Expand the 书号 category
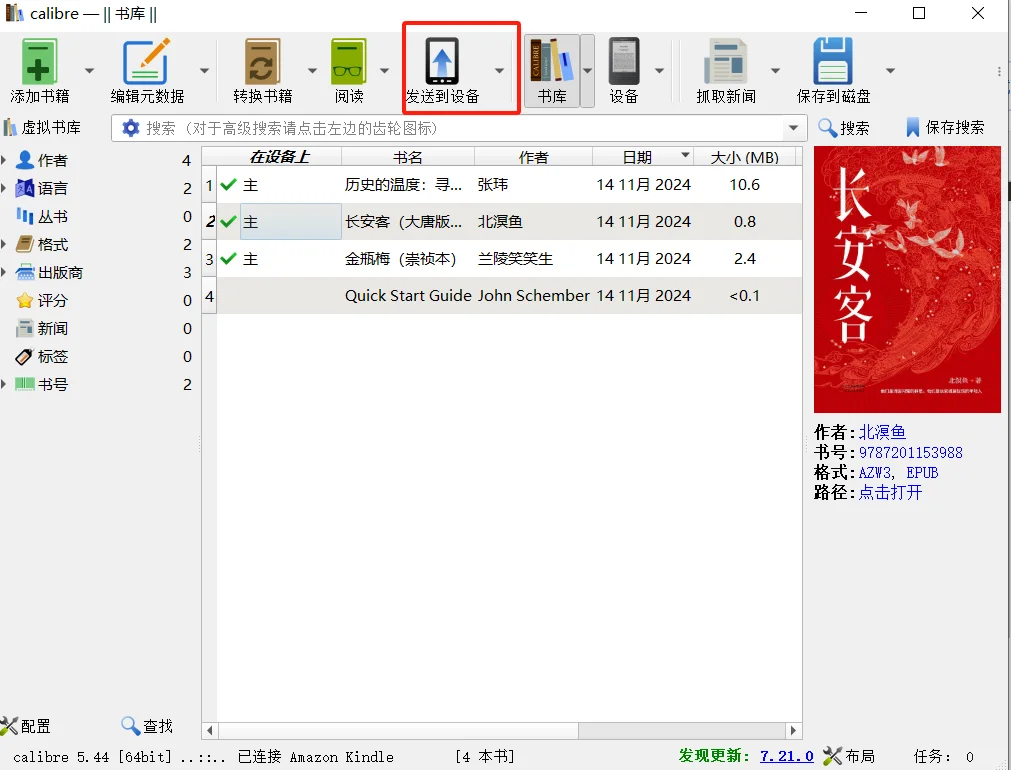The image size is (1011, 770). [4, 384]
